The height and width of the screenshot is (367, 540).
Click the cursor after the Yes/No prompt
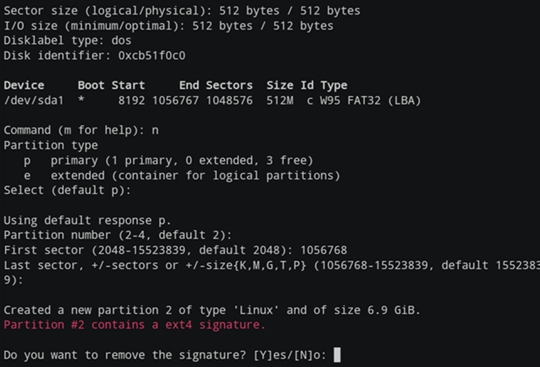pyautogui.click(x=337, y=355)
